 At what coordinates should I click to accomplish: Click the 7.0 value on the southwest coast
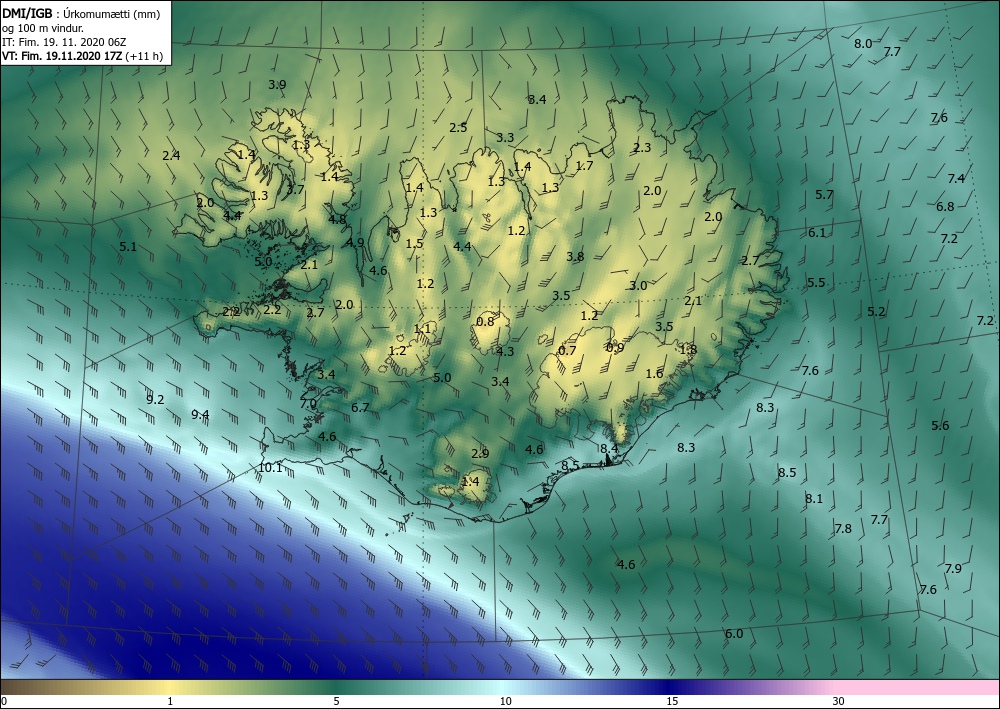pos(308,404)
